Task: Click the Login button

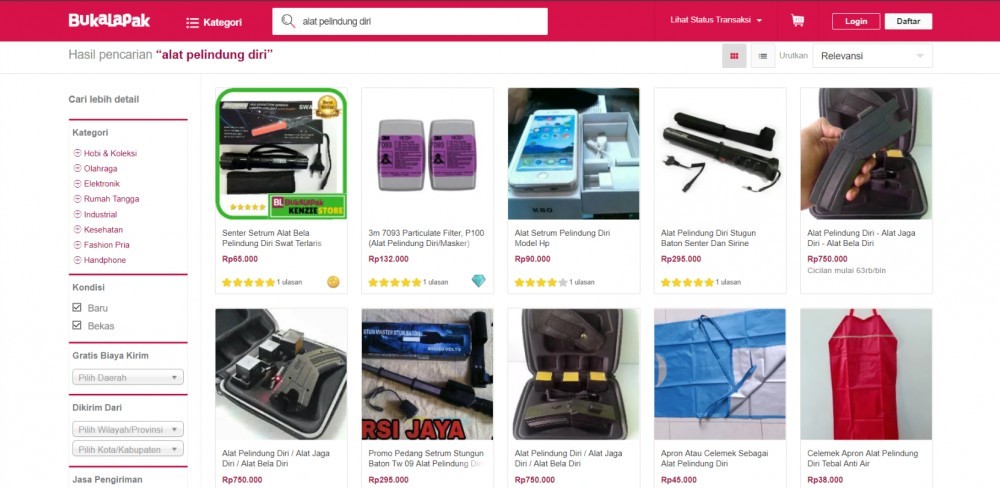Action: [856, 21]
